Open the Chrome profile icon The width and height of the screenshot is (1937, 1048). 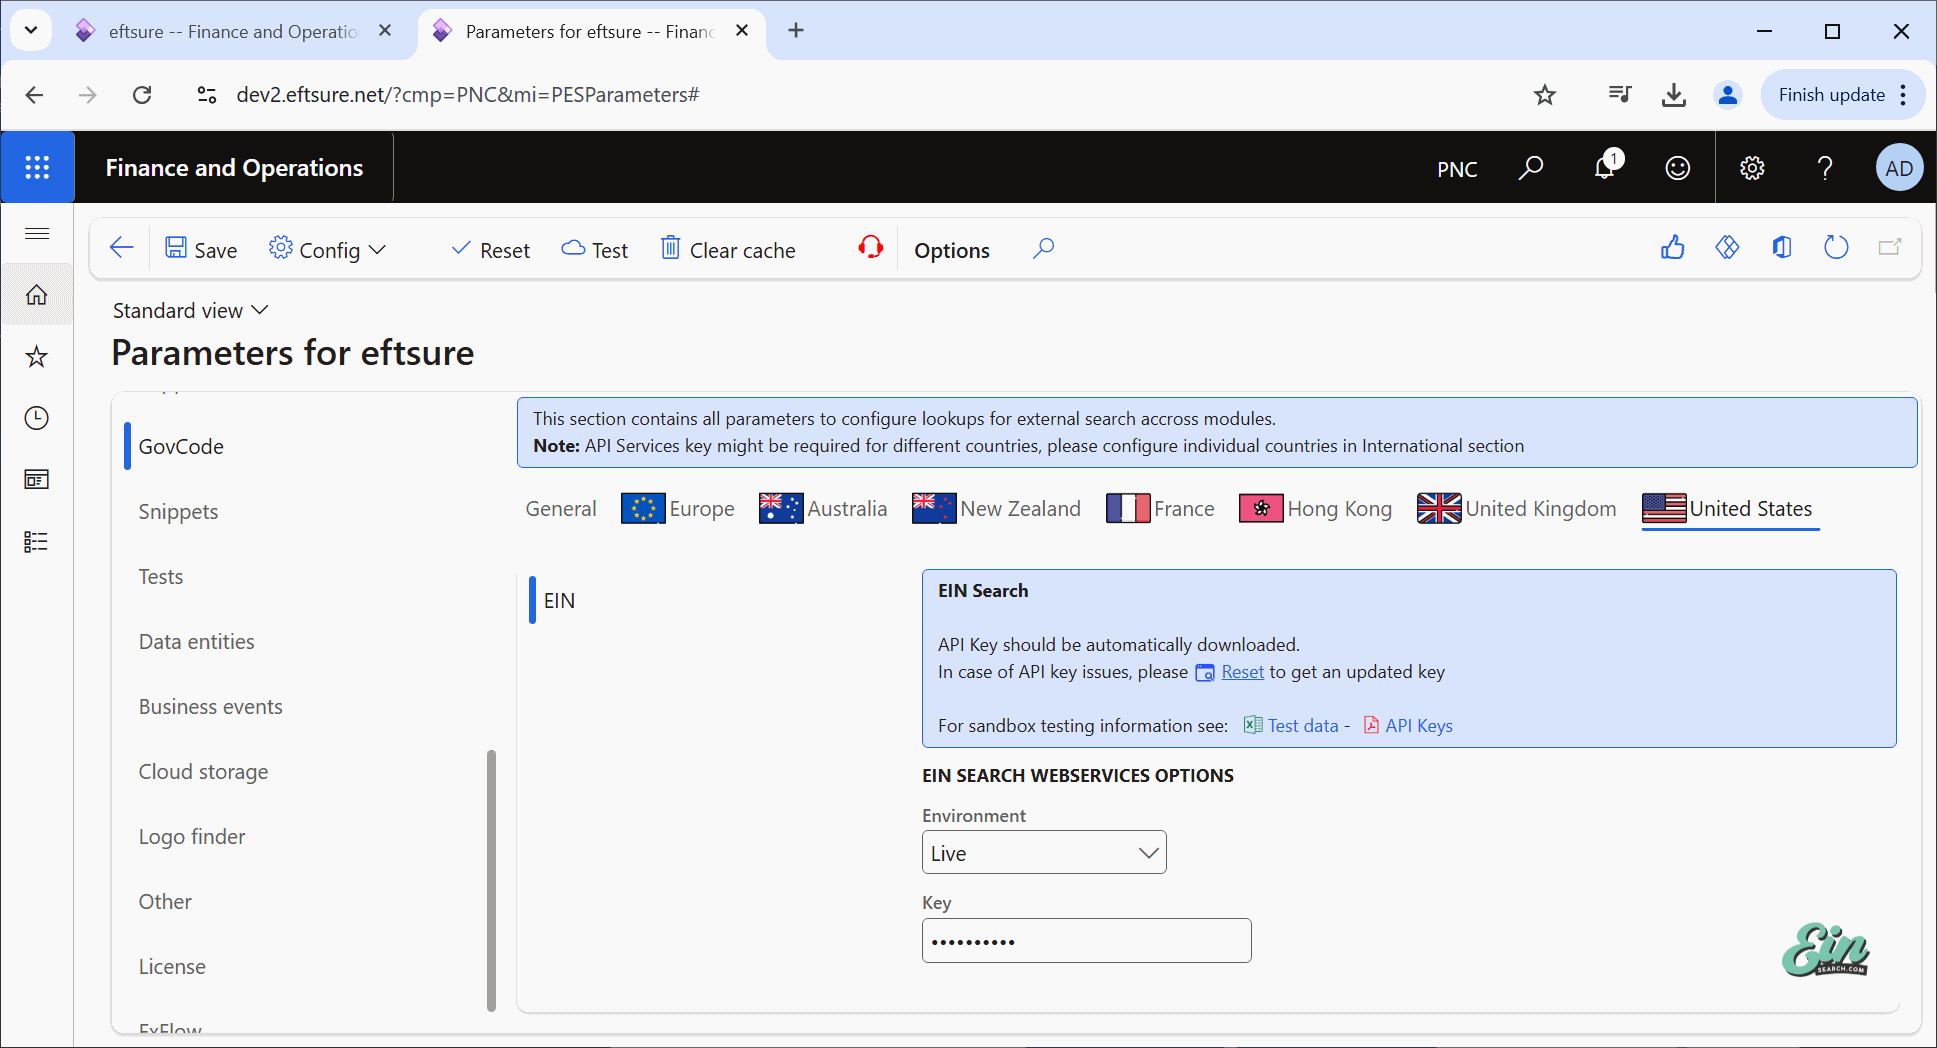coord(1727,95)
